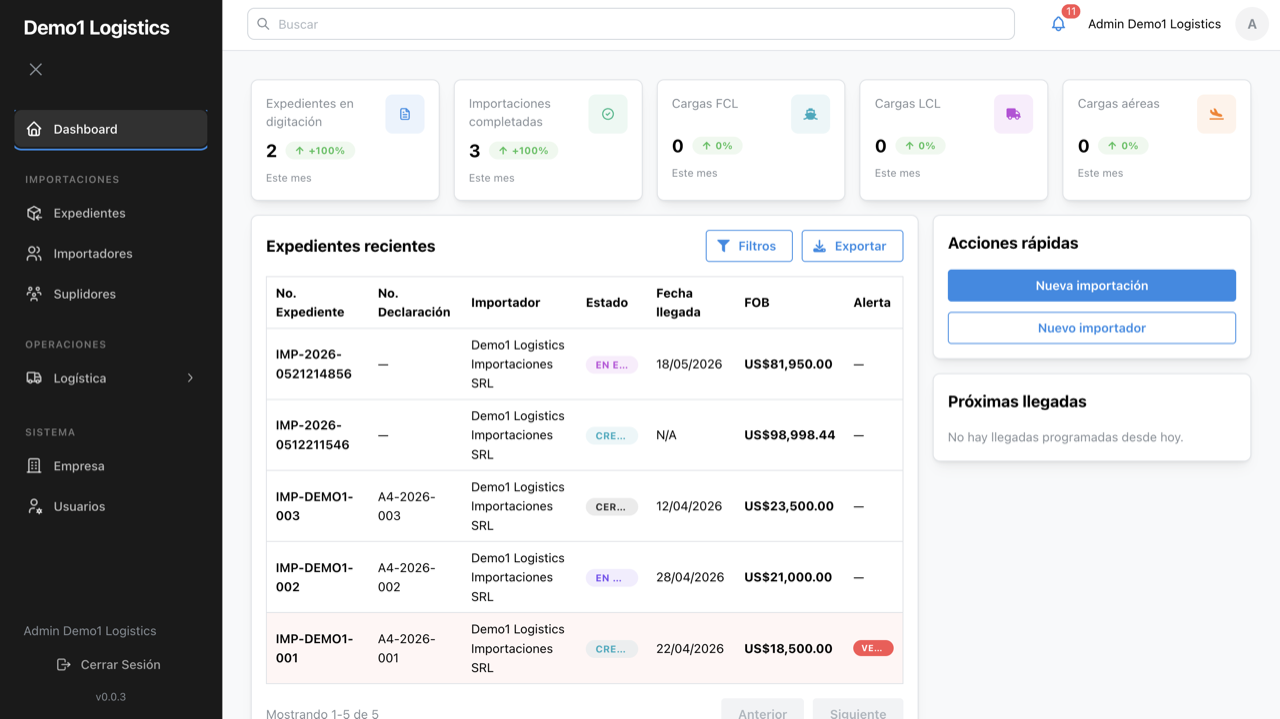
Task: Click the Estado column header
Action: pyautogui.click(x=607, y=302)
